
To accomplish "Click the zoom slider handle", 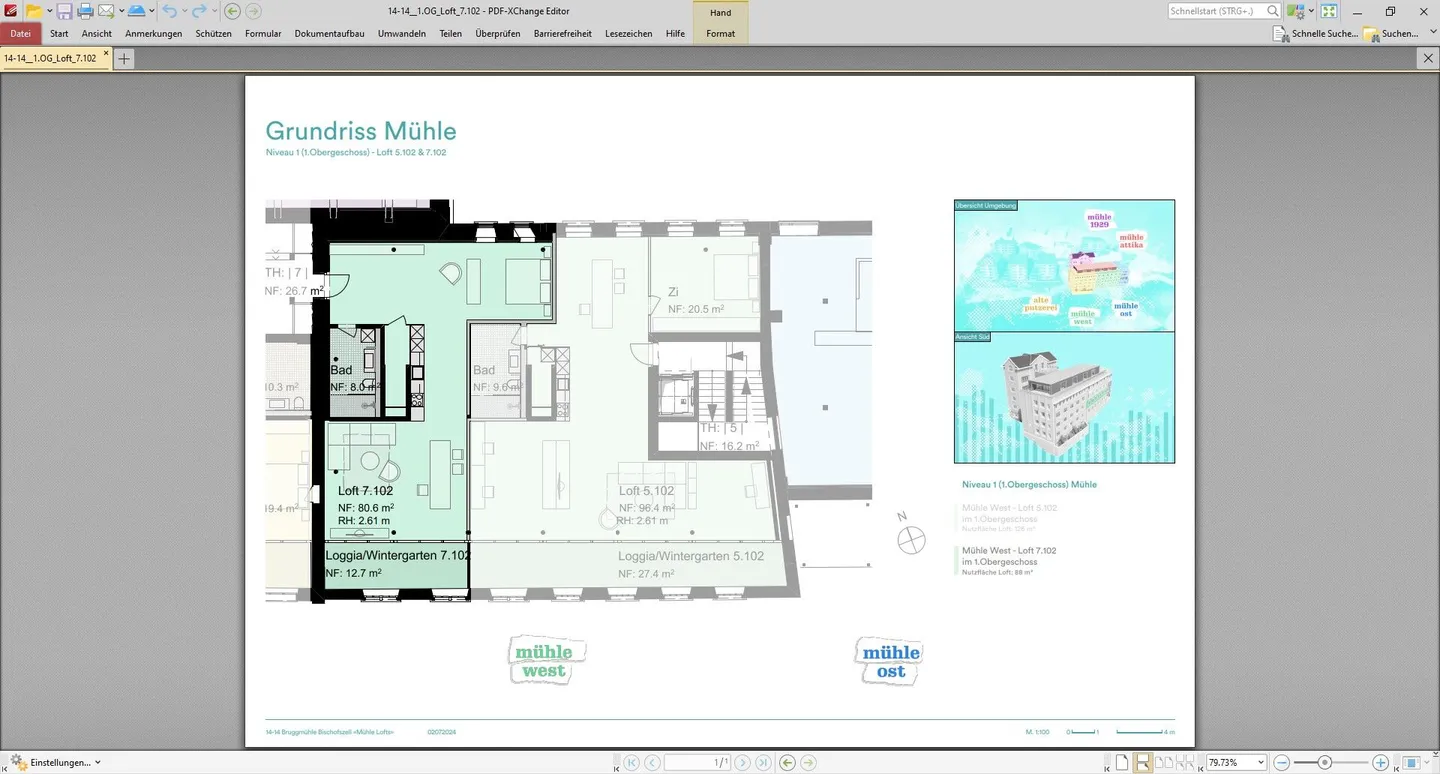I will point(1325,763).
